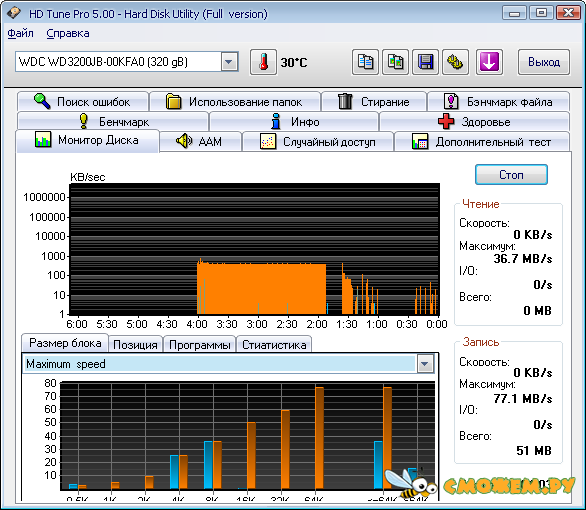The height and width of the screenshot is (510, 586).
Task: Switch to the Инфо tab
Action: 294,121
